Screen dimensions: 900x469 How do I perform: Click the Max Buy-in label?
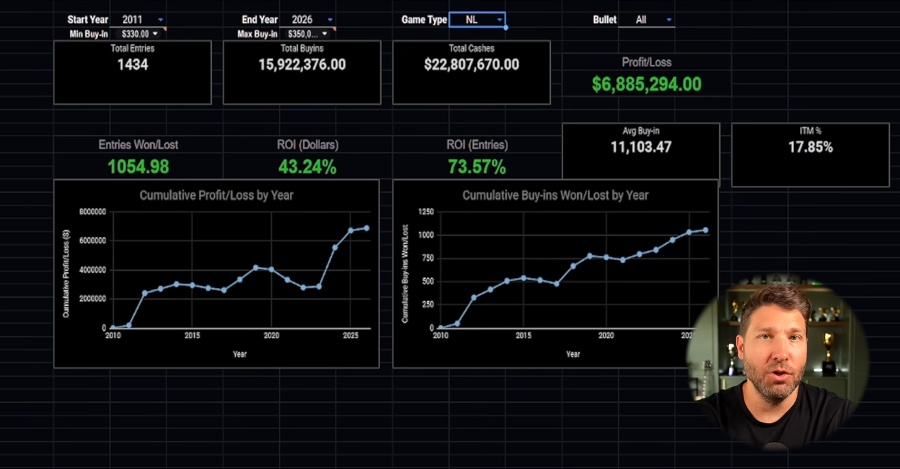pos(257,34)
